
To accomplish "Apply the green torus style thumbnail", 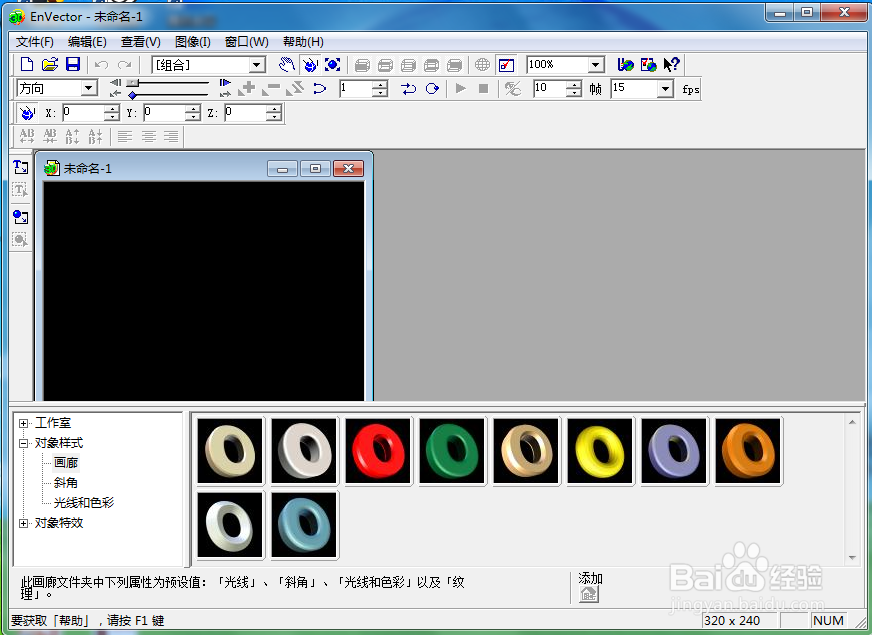I will (x=452, y=451).
